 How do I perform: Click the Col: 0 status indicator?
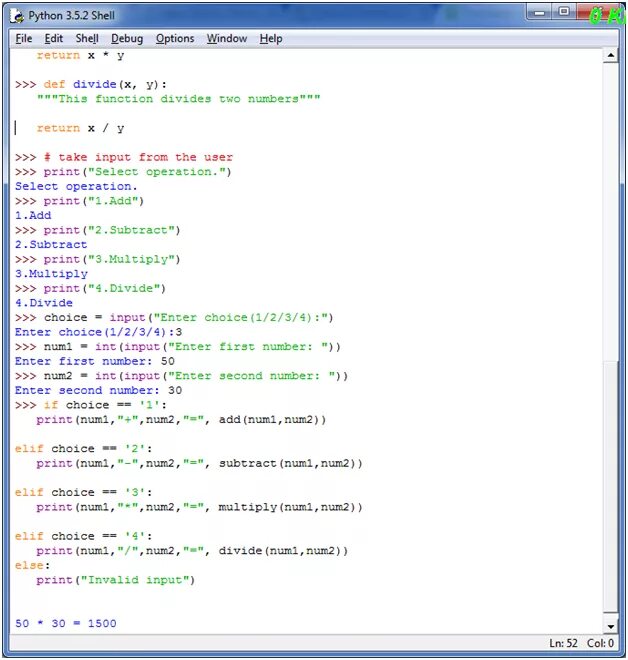tap(600, 643)
